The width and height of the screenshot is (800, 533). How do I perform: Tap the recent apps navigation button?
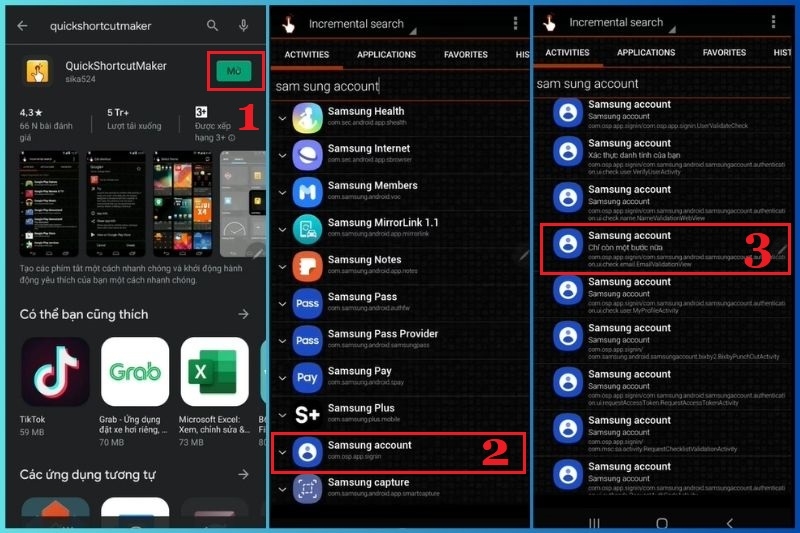point(594,523)
